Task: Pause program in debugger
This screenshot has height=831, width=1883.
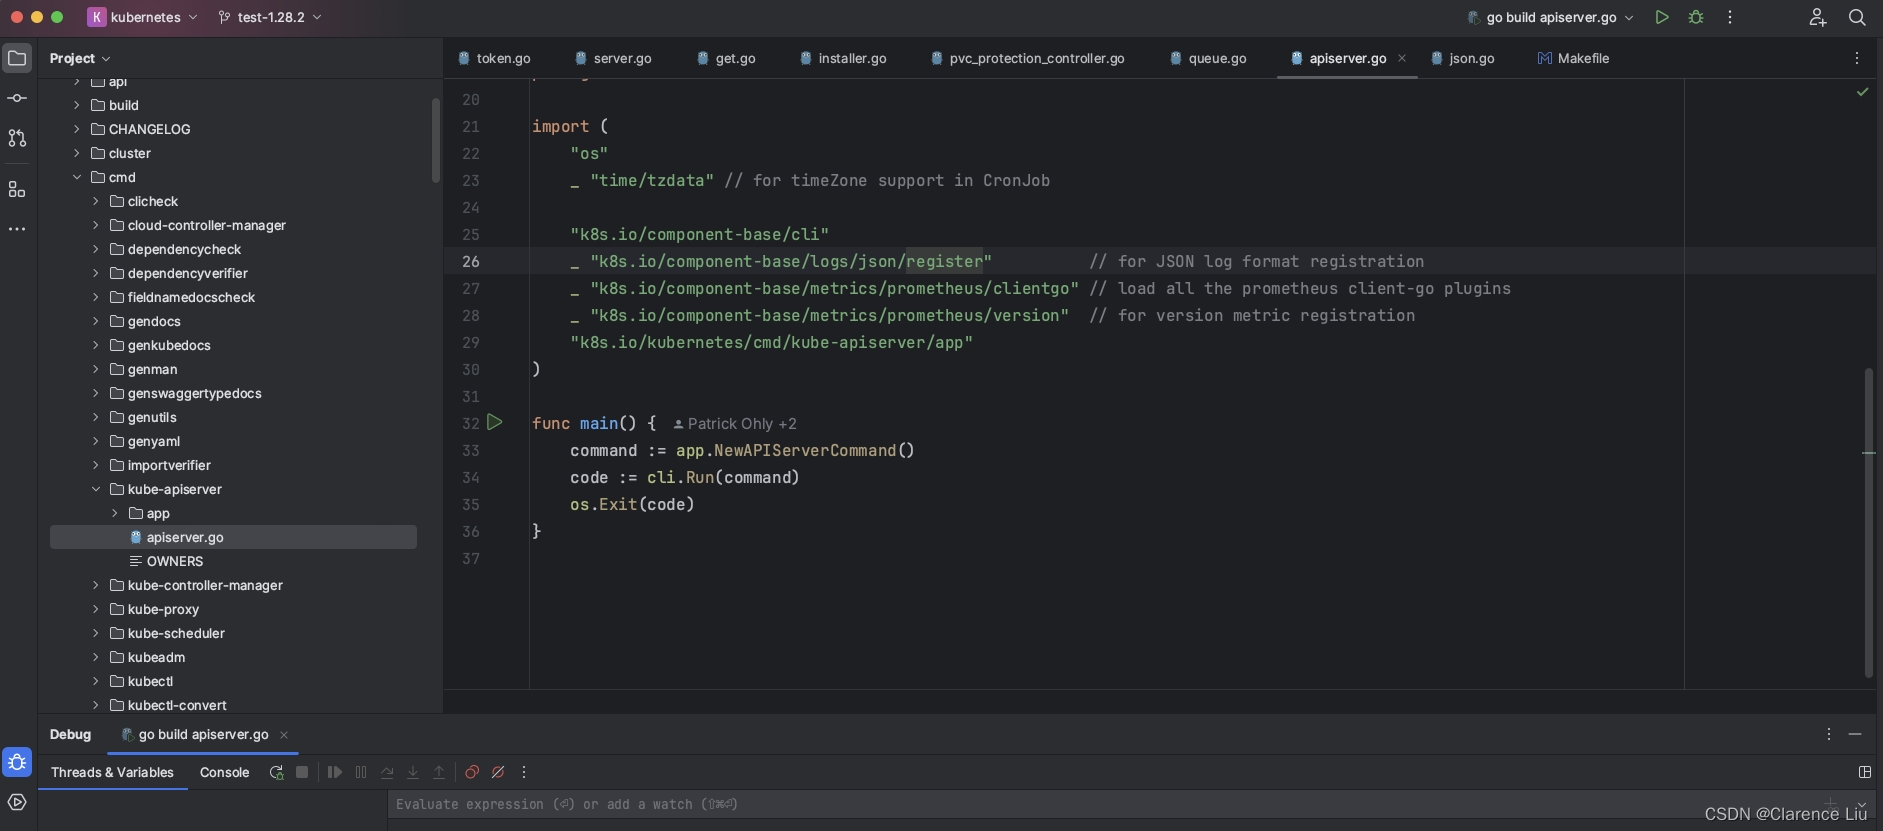Action: 361,772
